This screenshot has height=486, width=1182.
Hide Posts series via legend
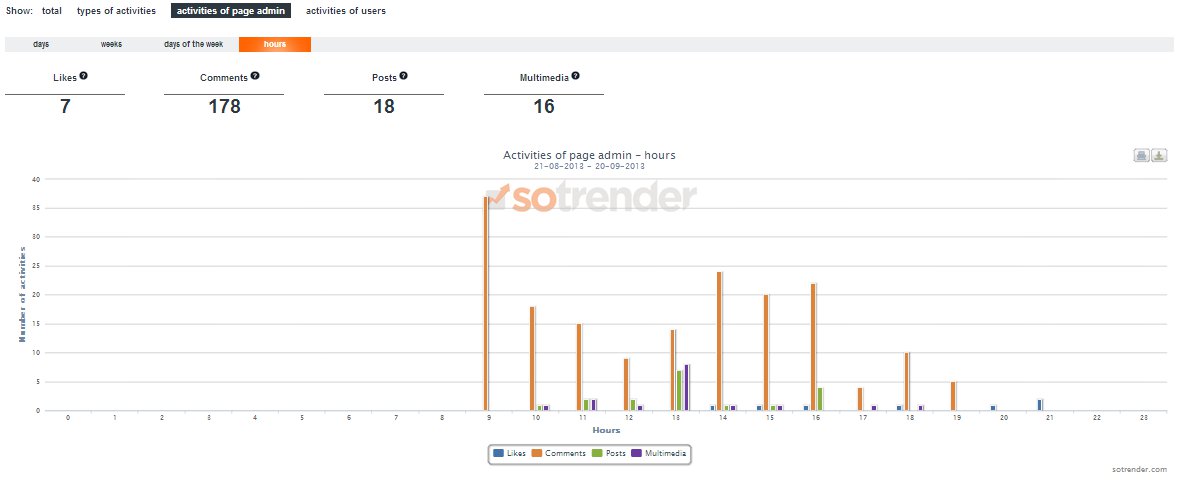(x=613, y=454)
